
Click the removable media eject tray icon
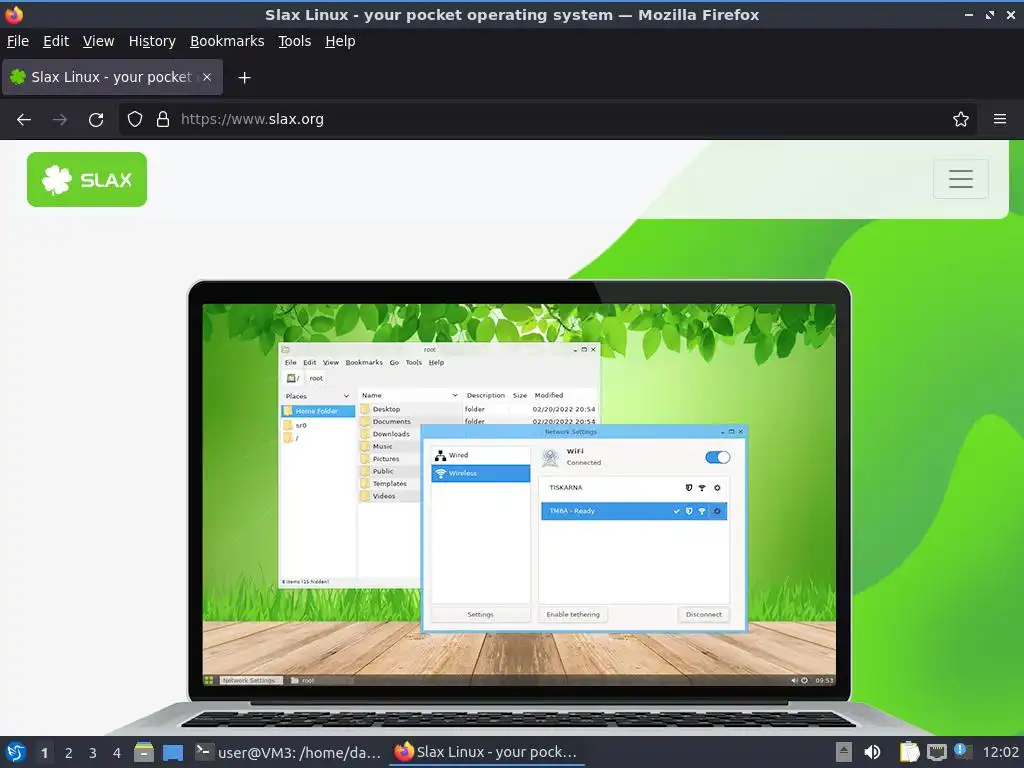(844, 752)
